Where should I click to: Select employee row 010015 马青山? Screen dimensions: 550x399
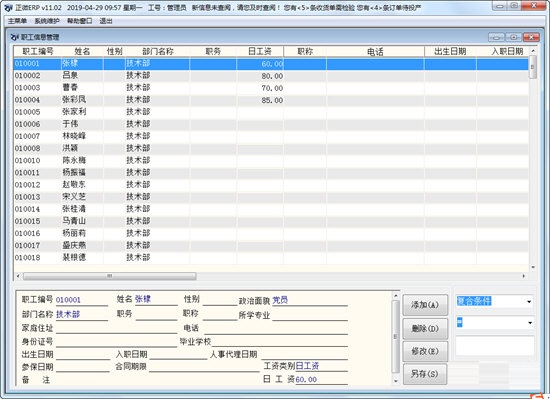click(x=271, y=221)
